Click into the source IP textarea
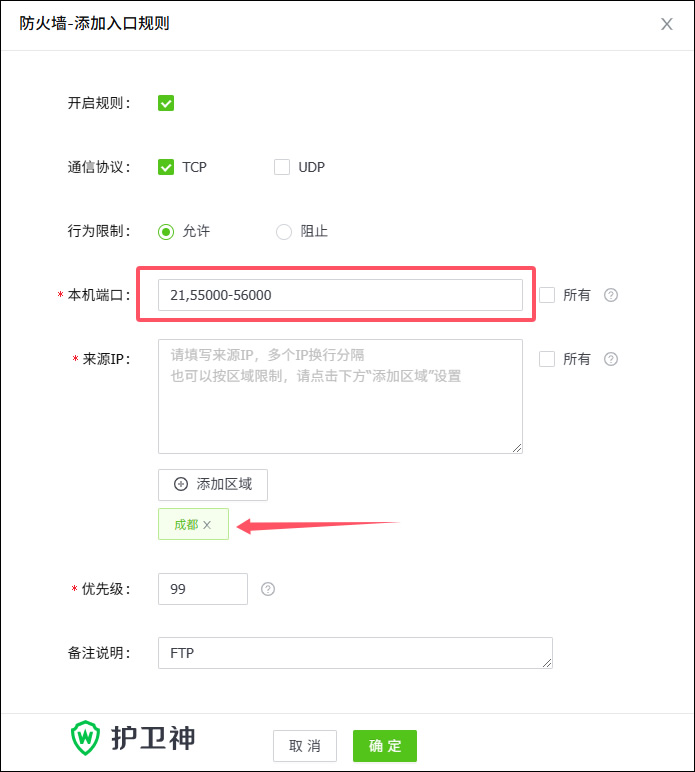The image size is (695, 772). [340, 396]
